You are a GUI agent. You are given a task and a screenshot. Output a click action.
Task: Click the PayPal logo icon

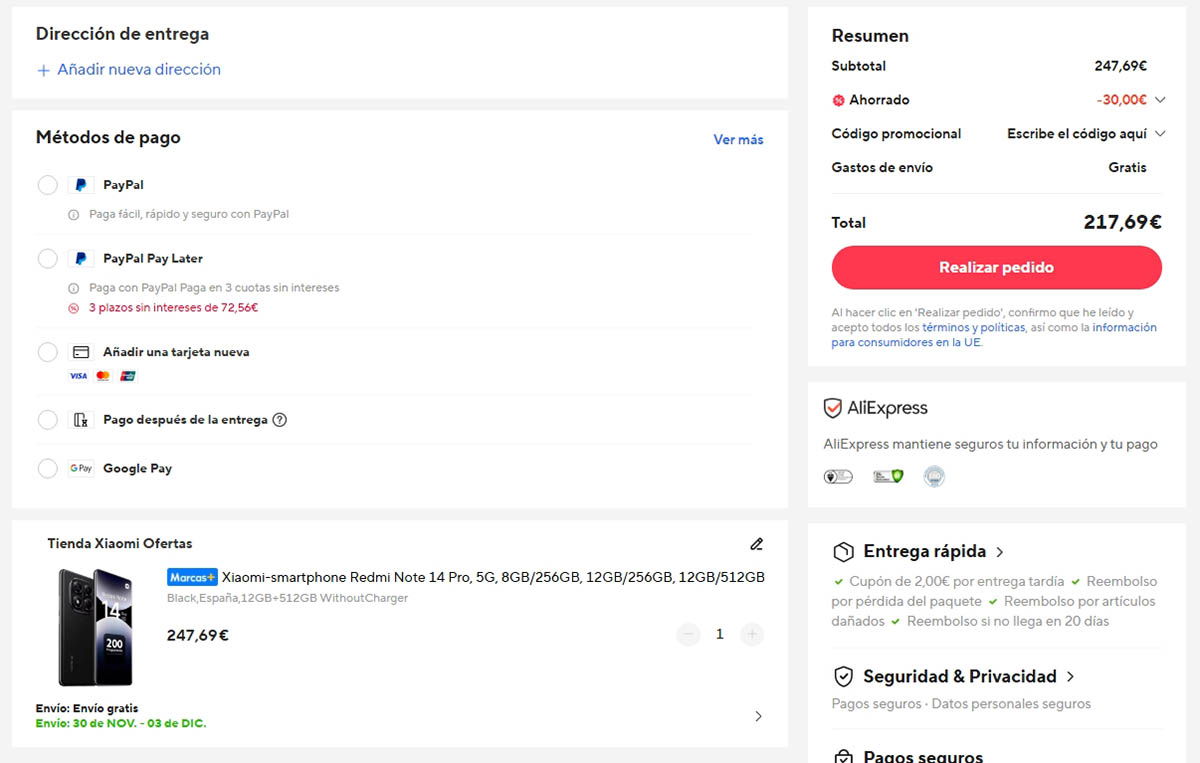coord(80,185)
